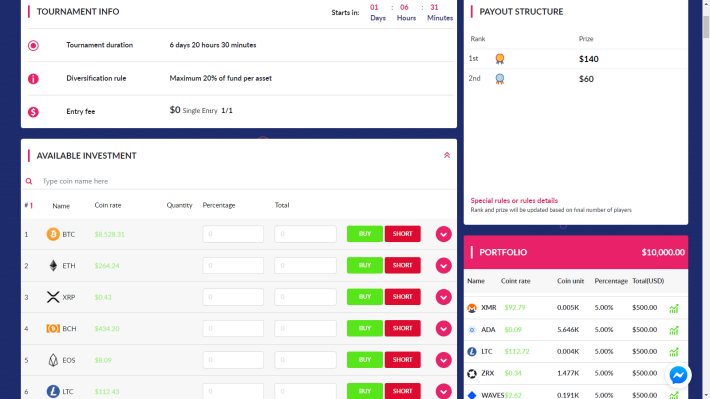Click BTC percentage input field
The height and width of the screenshot is (399, 710).
(x=233, y=234)
